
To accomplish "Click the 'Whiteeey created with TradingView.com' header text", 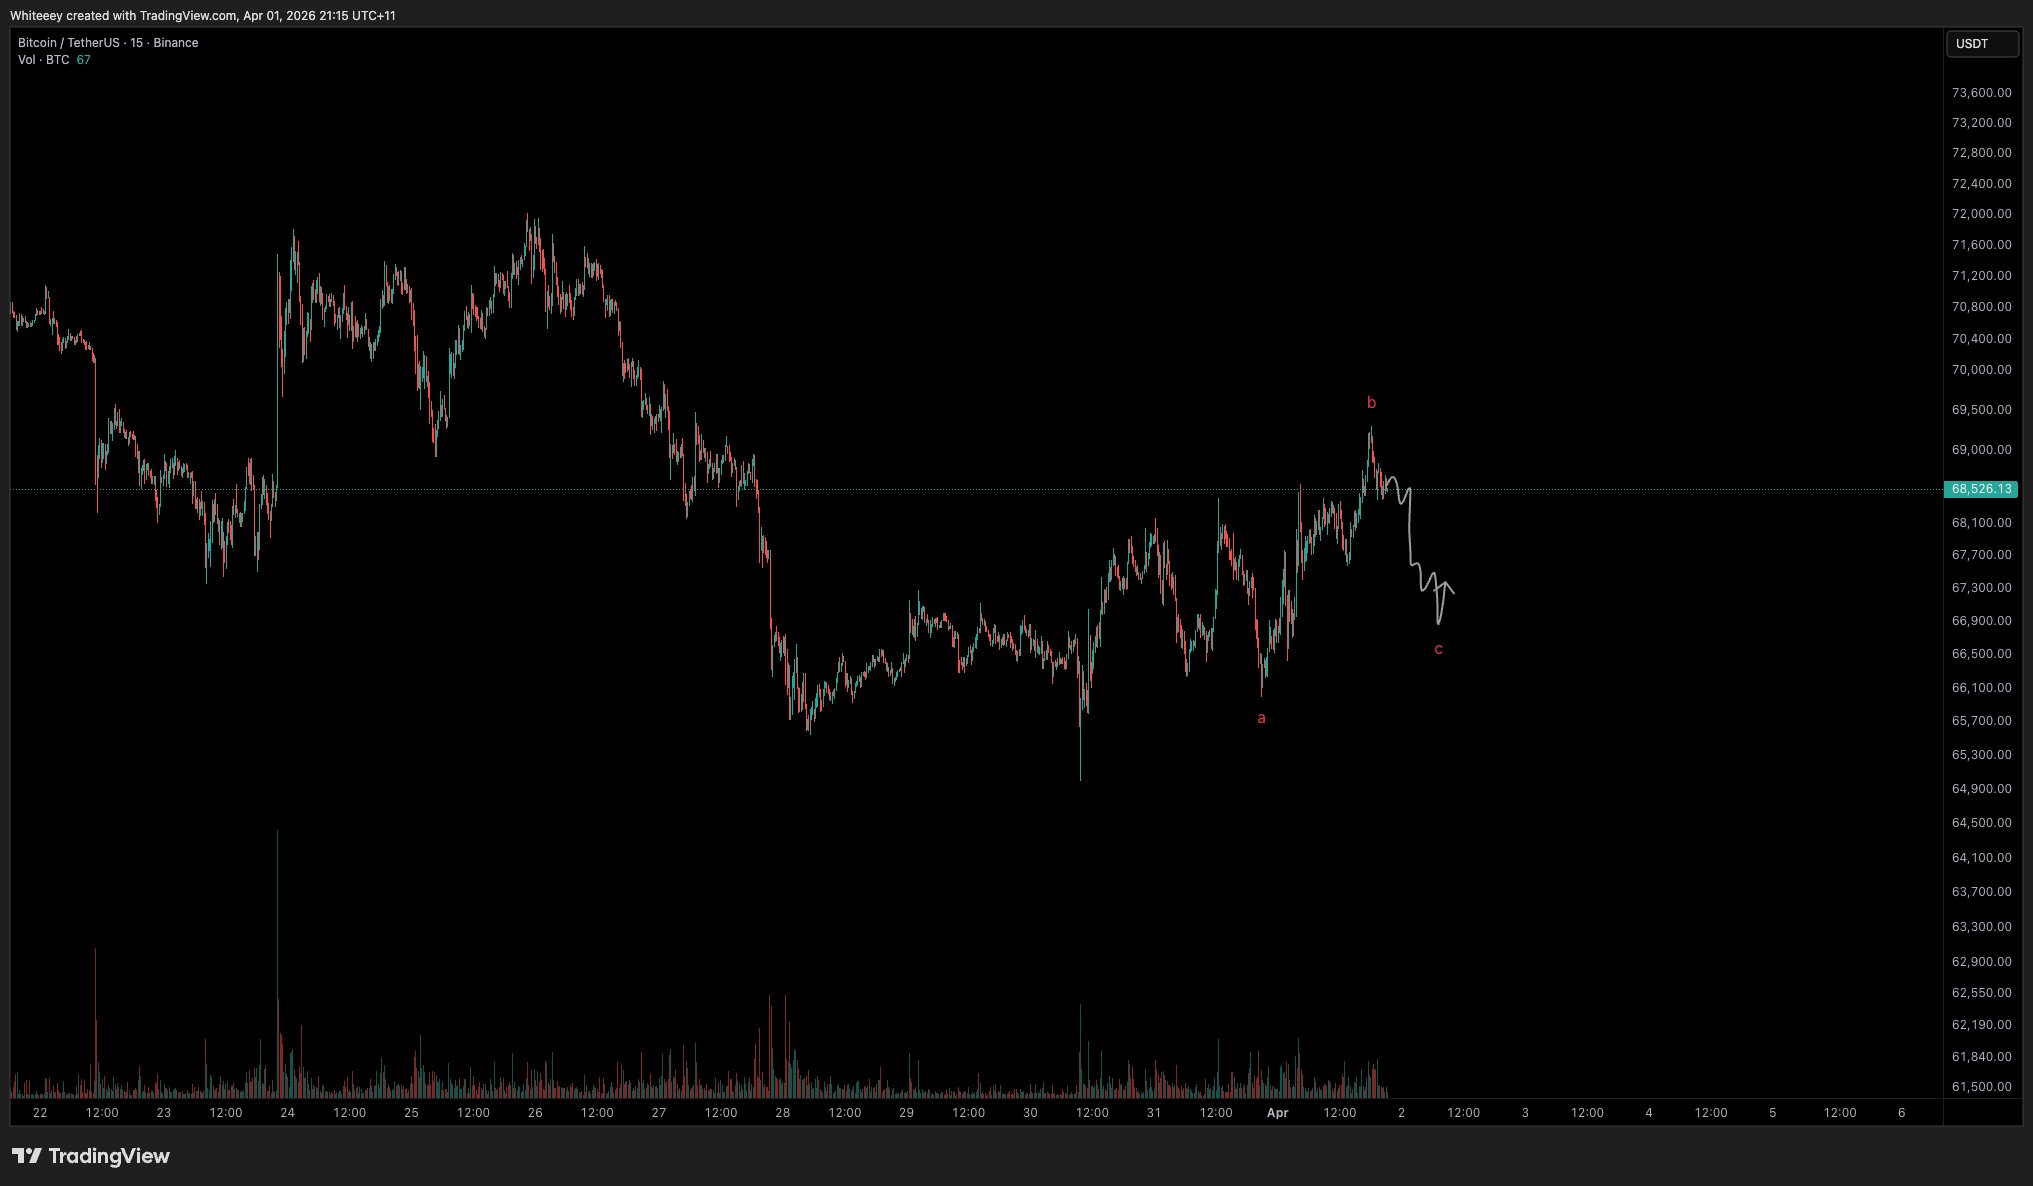I will coord(123,16).
